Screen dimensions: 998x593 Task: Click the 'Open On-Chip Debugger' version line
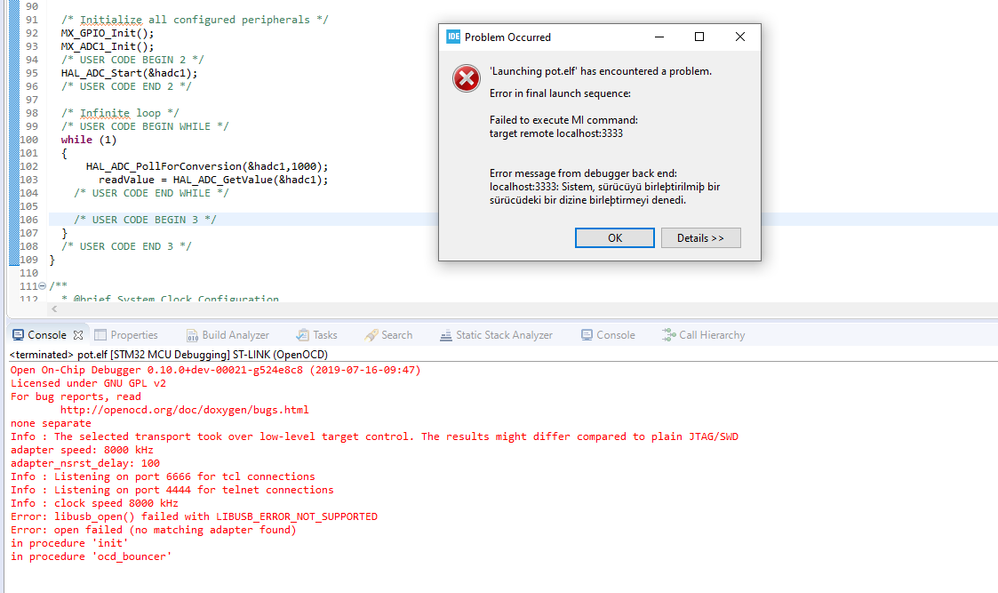click(x=215, y=370)
